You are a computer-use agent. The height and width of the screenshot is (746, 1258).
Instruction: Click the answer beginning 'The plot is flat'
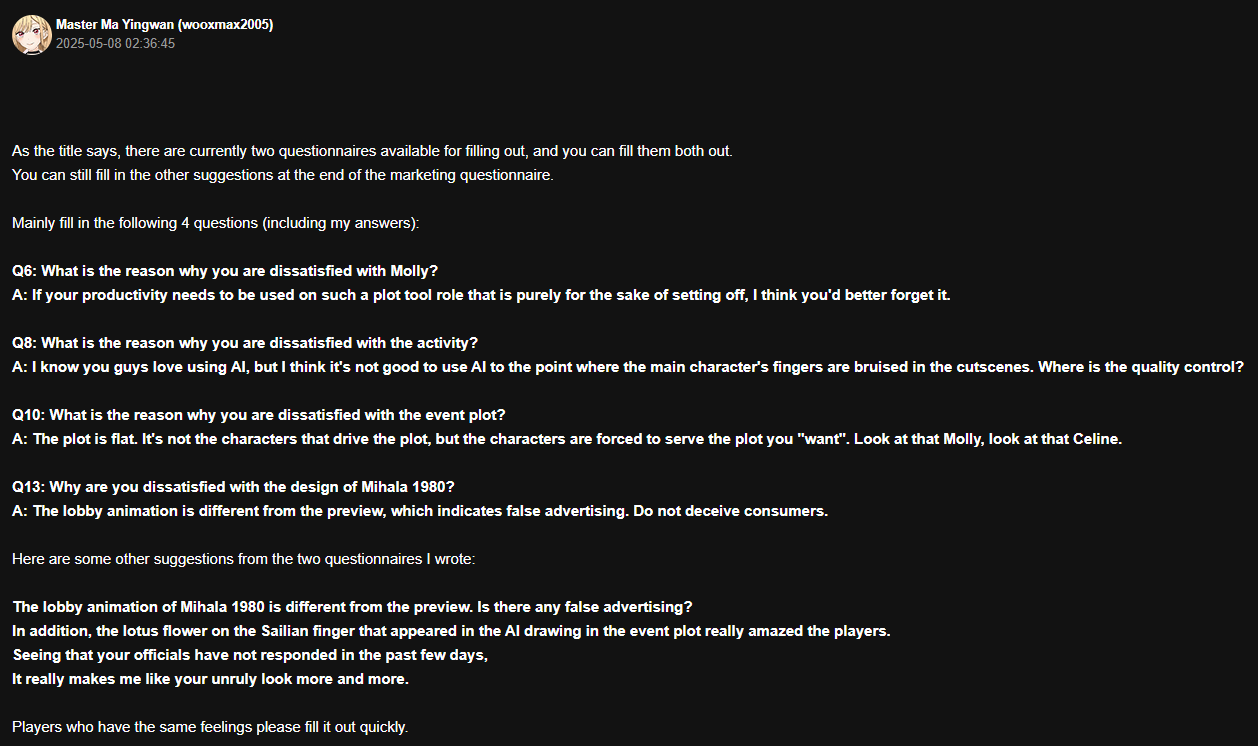pos(567,439)
